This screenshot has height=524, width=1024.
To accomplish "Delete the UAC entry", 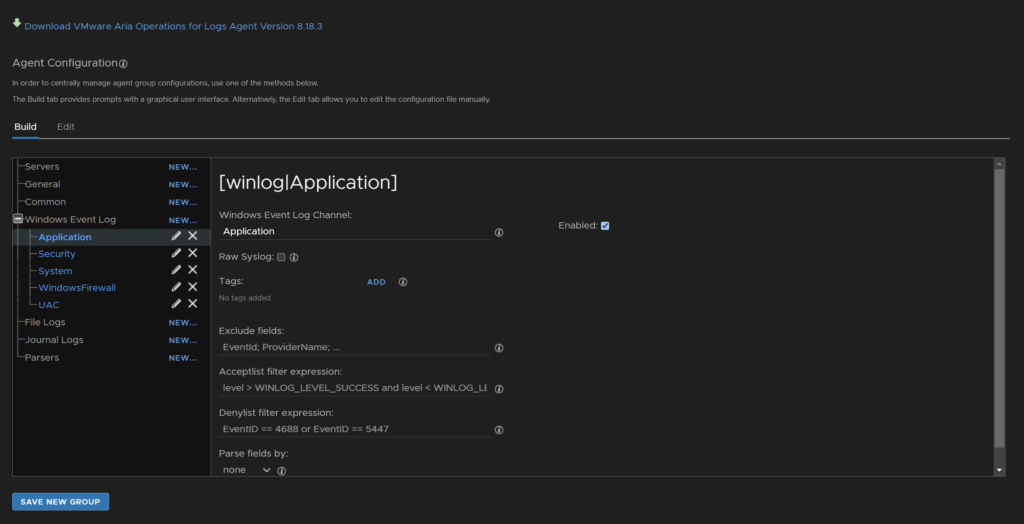I will tap(193, 304).
